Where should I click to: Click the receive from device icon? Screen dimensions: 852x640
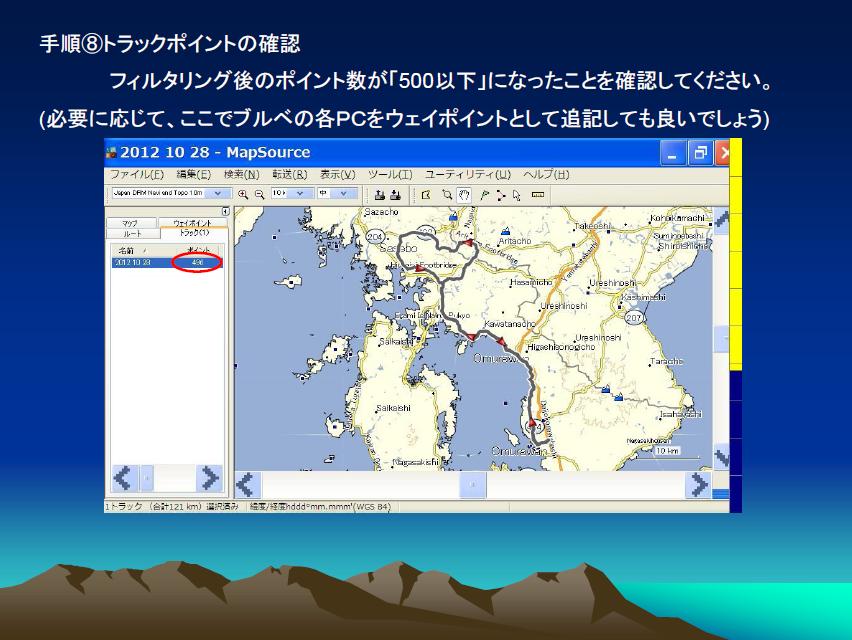395,194
